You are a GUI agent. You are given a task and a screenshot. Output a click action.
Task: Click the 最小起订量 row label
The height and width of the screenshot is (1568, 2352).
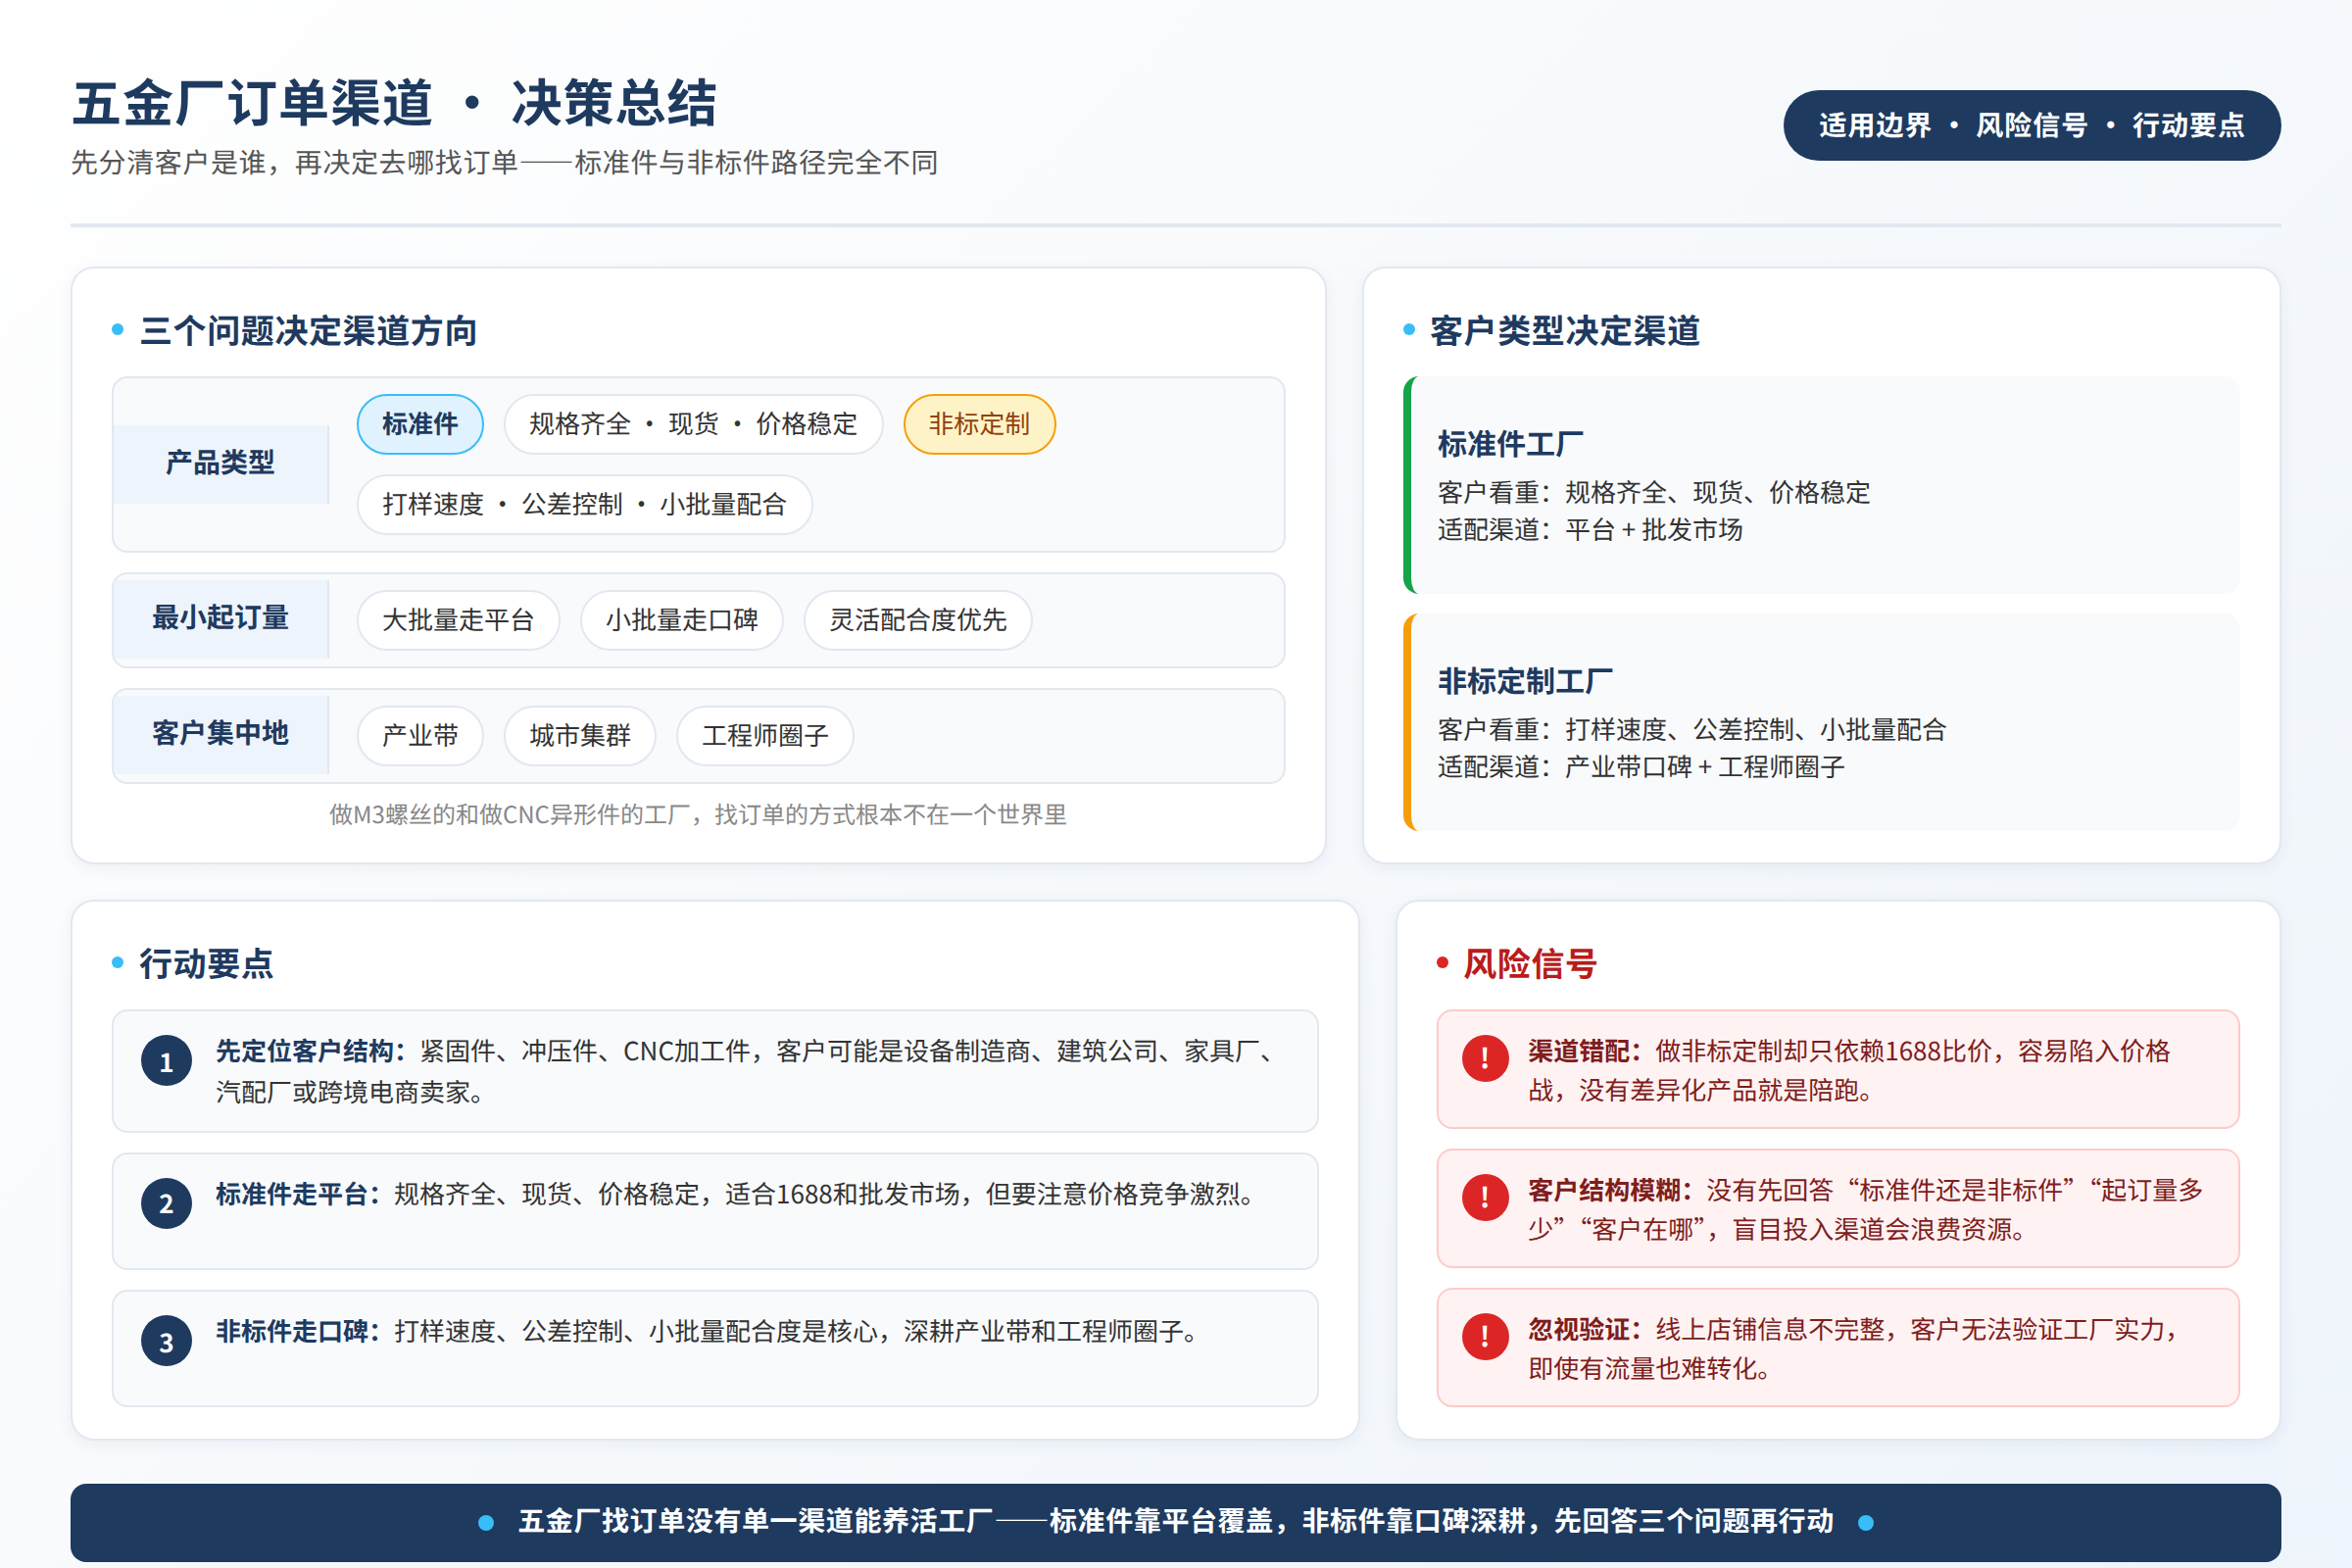pyautogui.click(x=220, y=618)
